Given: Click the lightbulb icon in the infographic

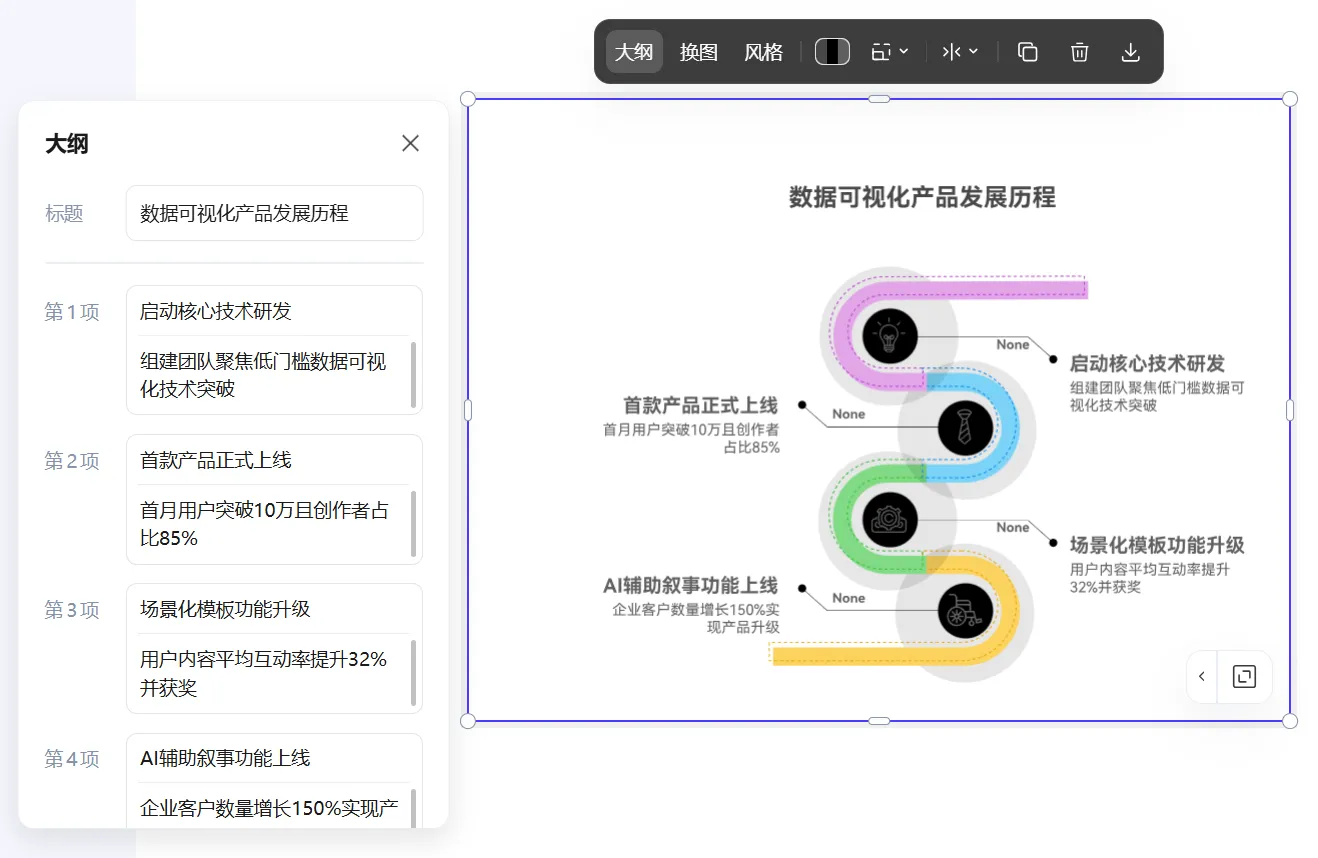Looking at the screenshot, I should tap(889, 336).
